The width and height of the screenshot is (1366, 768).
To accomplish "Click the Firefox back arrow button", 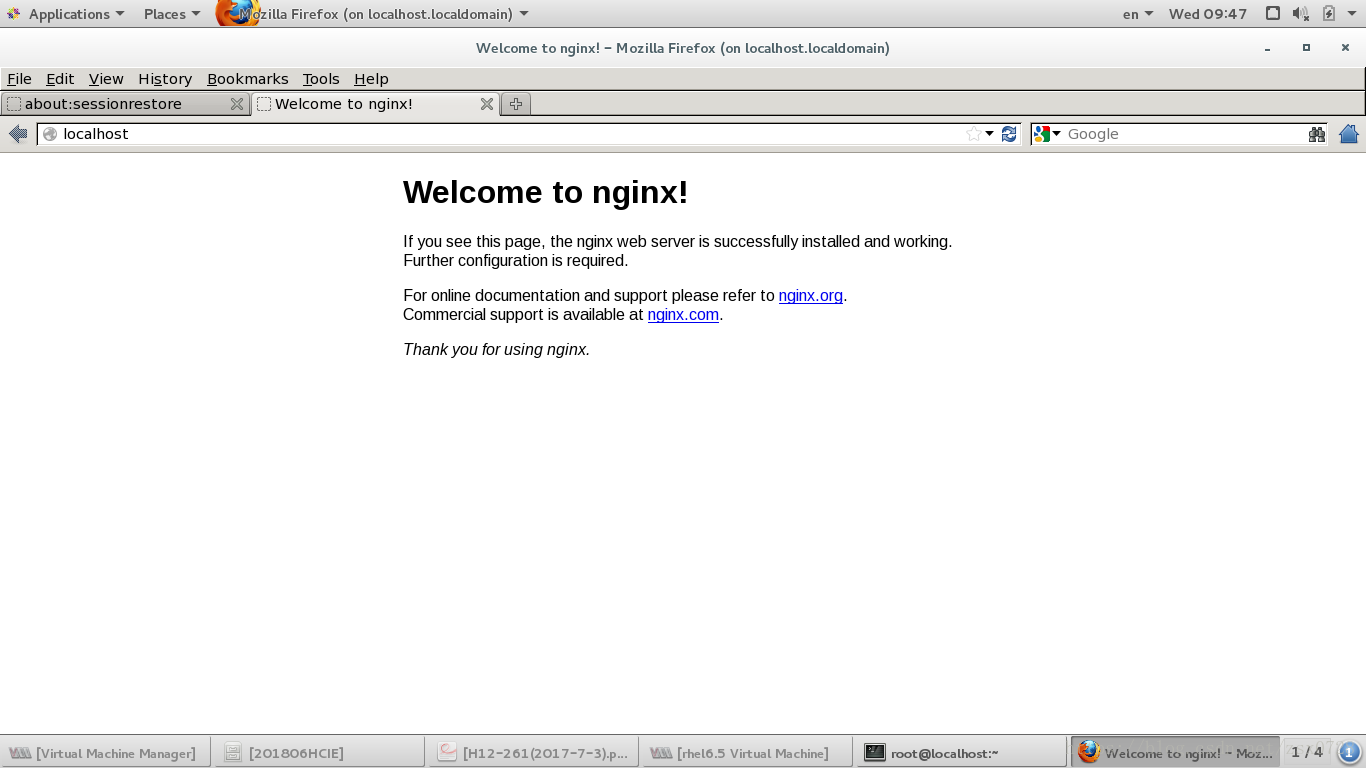I will 18,134.
